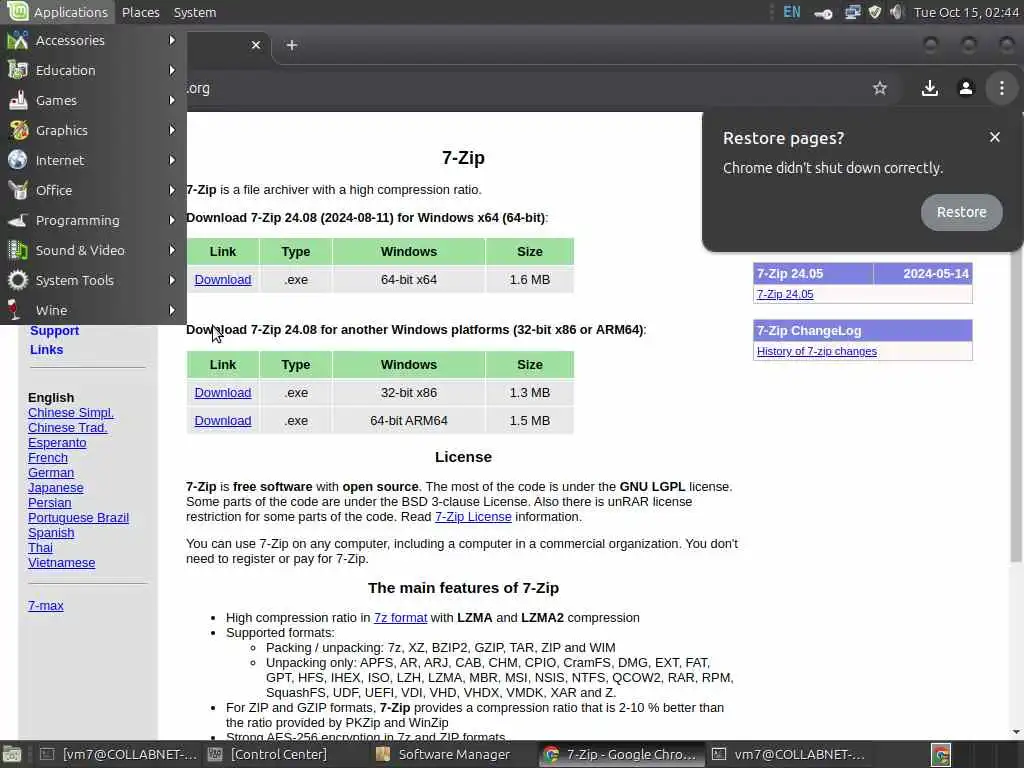This screenshot has height=768, width=1024.
Task: Open History of 7-zip changes link
Action: (x=816, y=351)
